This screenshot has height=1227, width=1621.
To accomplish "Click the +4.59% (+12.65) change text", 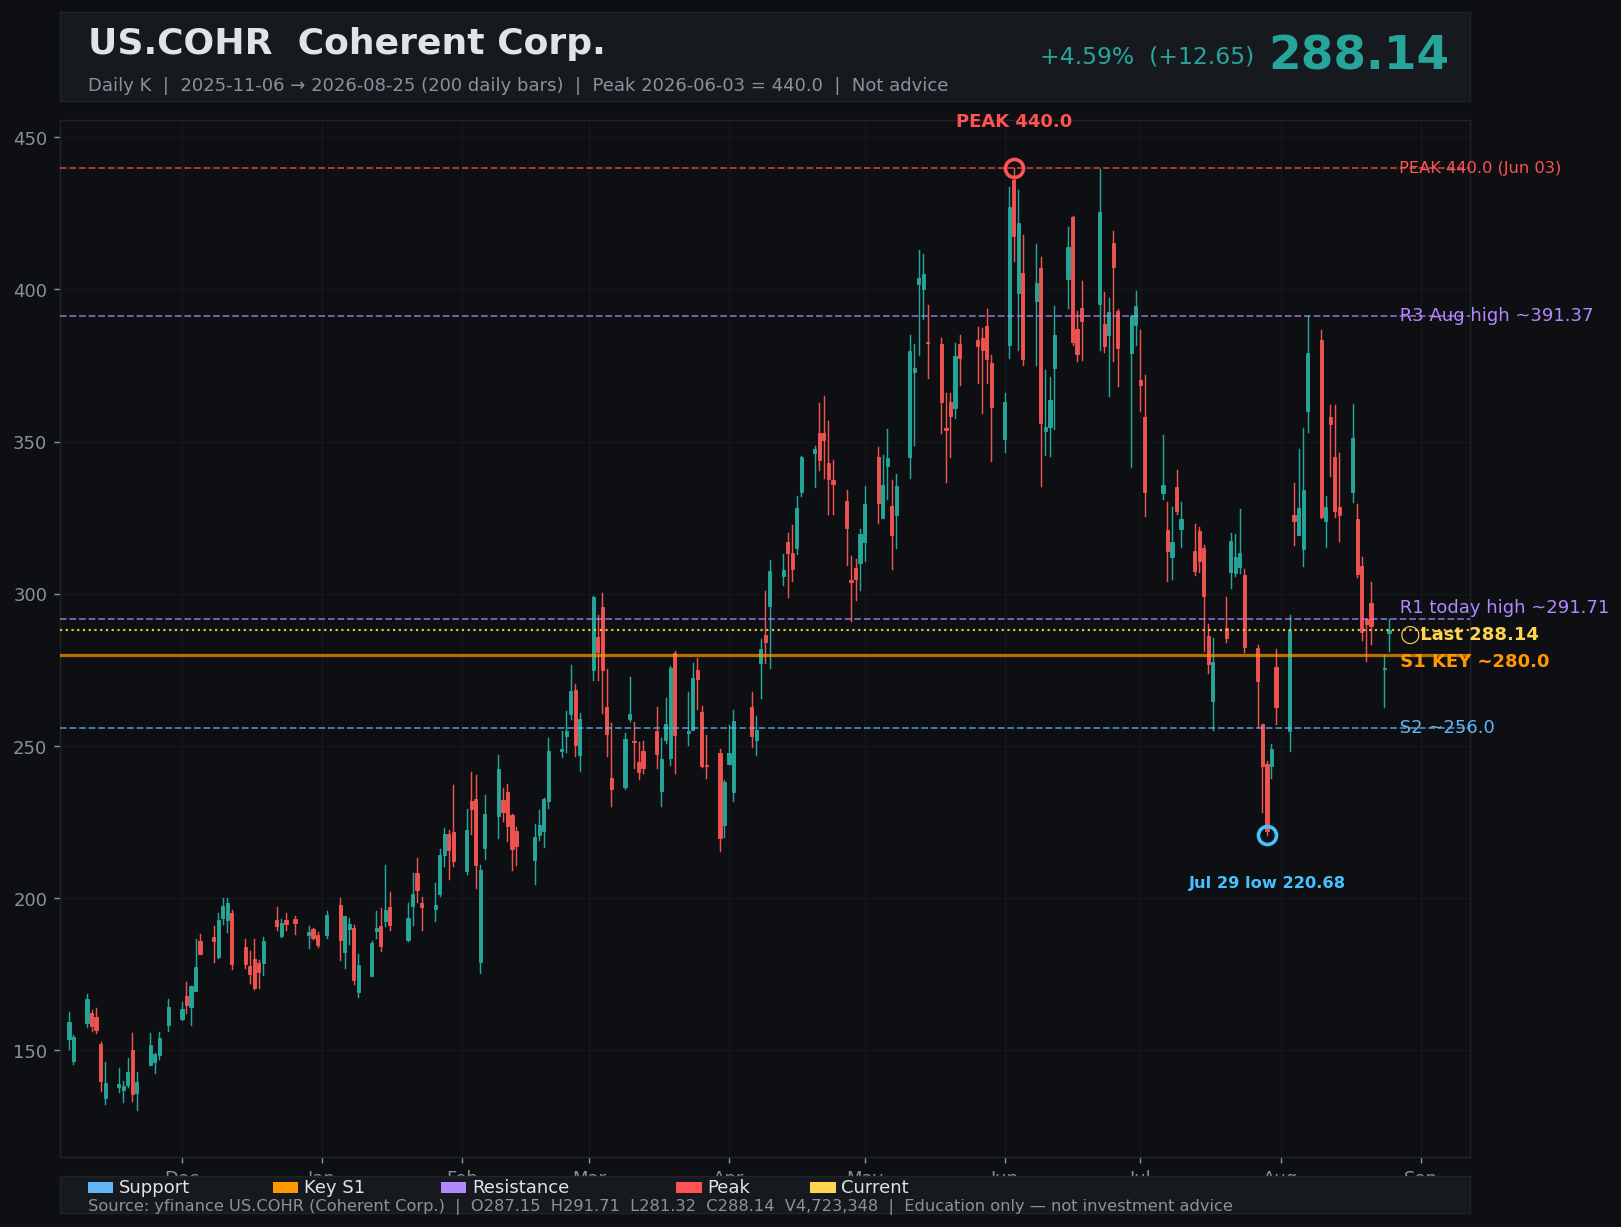I will pos(1147,56).
